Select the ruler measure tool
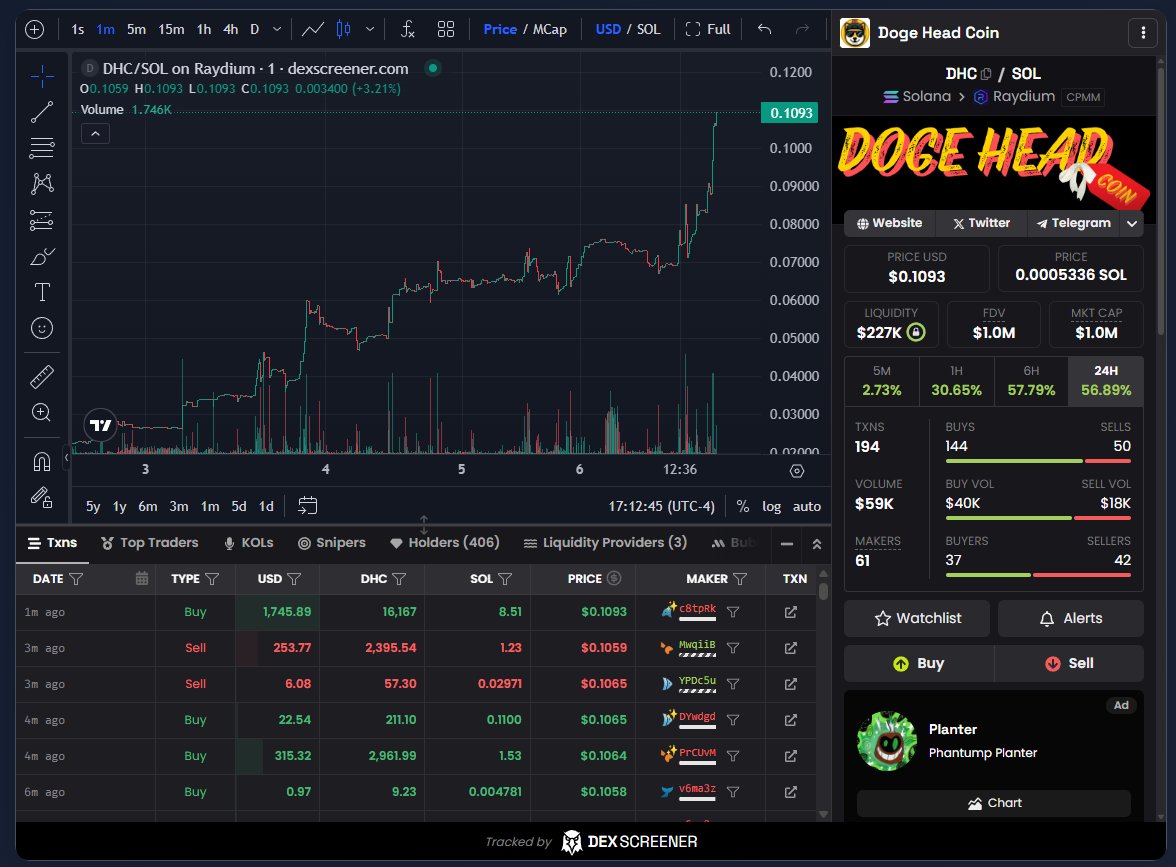The height and width of the screenshot is (867, 1176). 42,376
